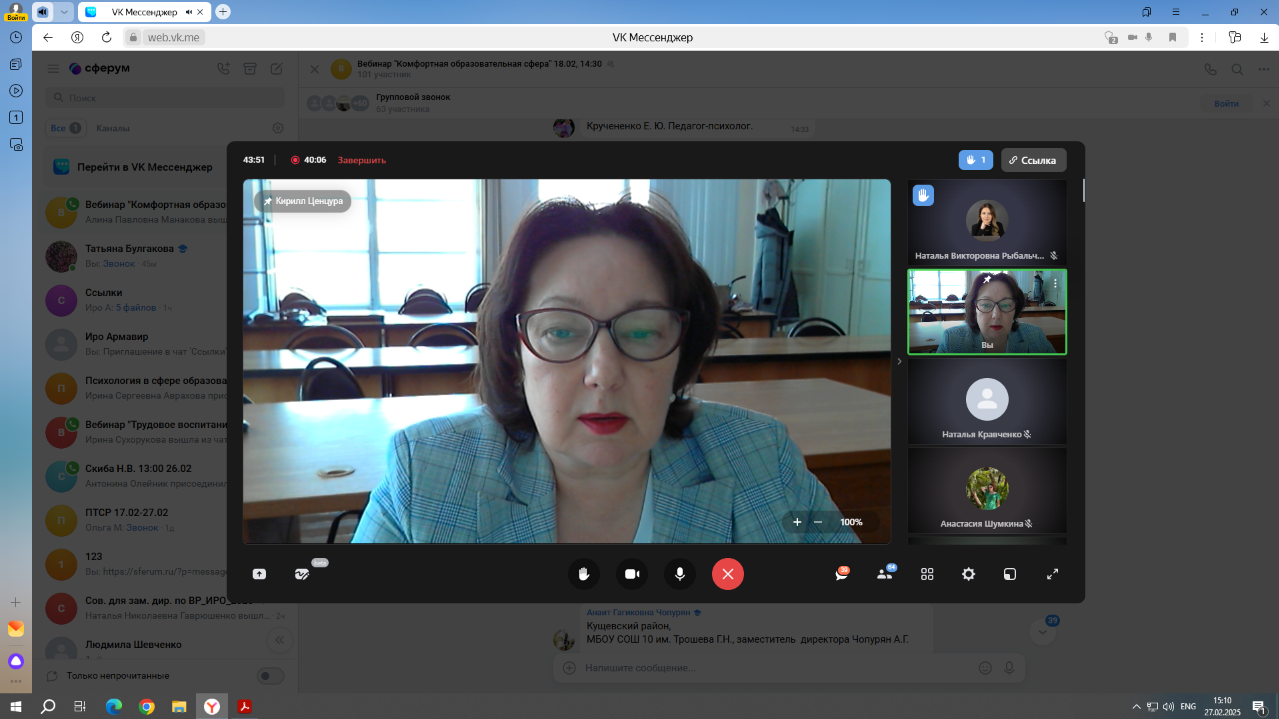This screenshot has width=1279, height=719.
Task: Switch to grid layout view icon
Action: coord(927,574)
